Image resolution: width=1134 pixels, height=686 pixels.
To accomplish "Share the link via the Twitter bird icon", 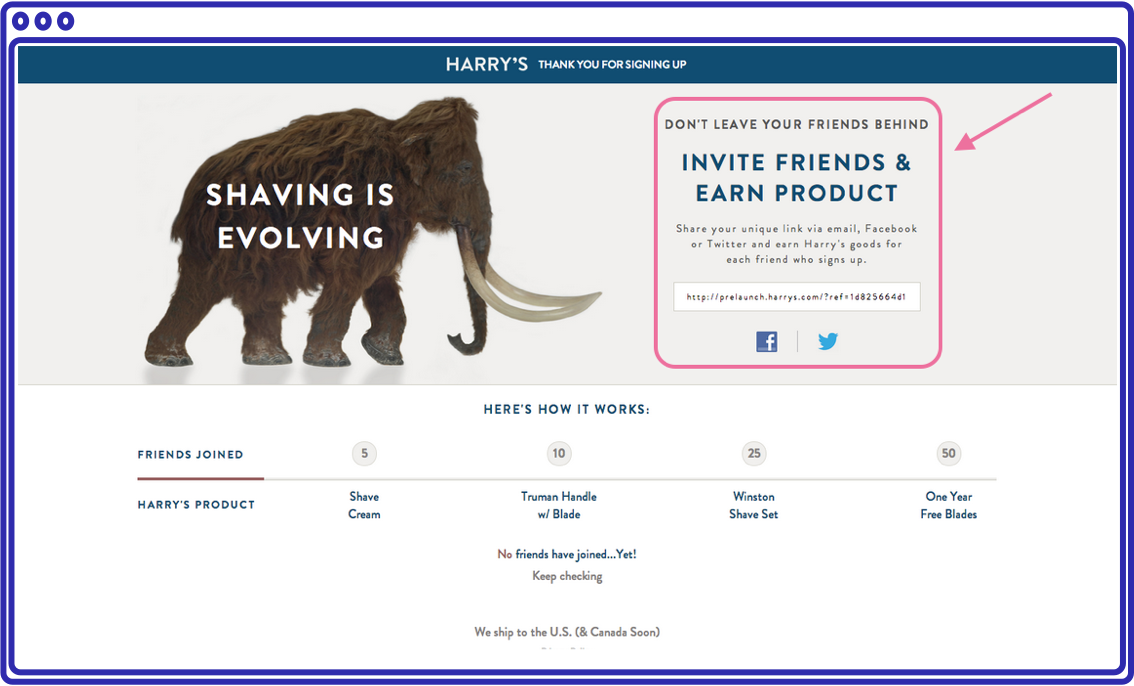I will click(x=828, y=340).
